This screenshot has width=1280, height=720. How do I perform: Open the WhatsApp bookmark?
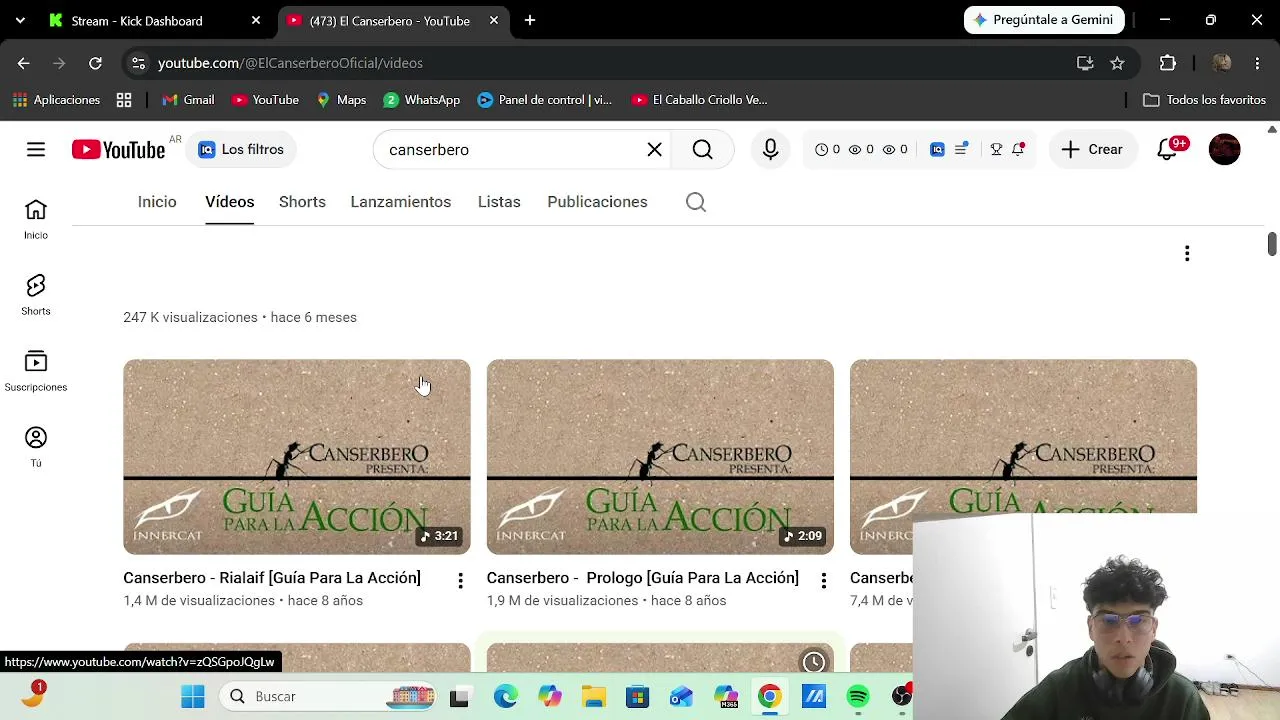(x=421, y=100)
